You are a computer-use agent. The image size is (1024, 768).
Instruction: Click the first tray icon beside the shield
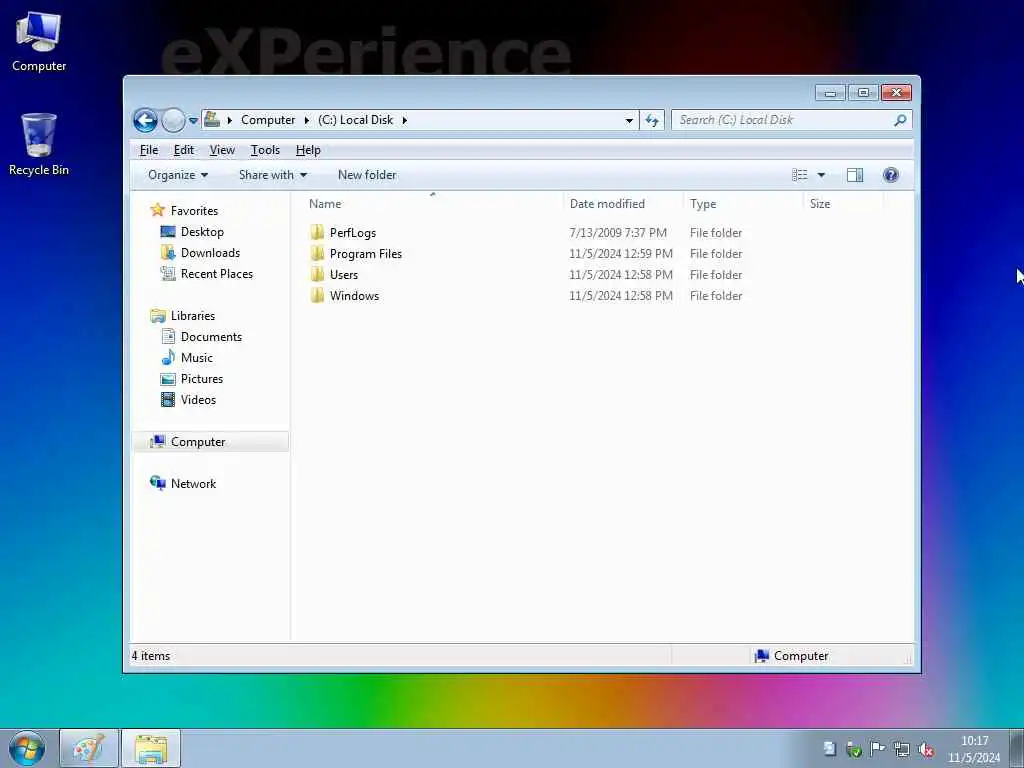point(829,748)
